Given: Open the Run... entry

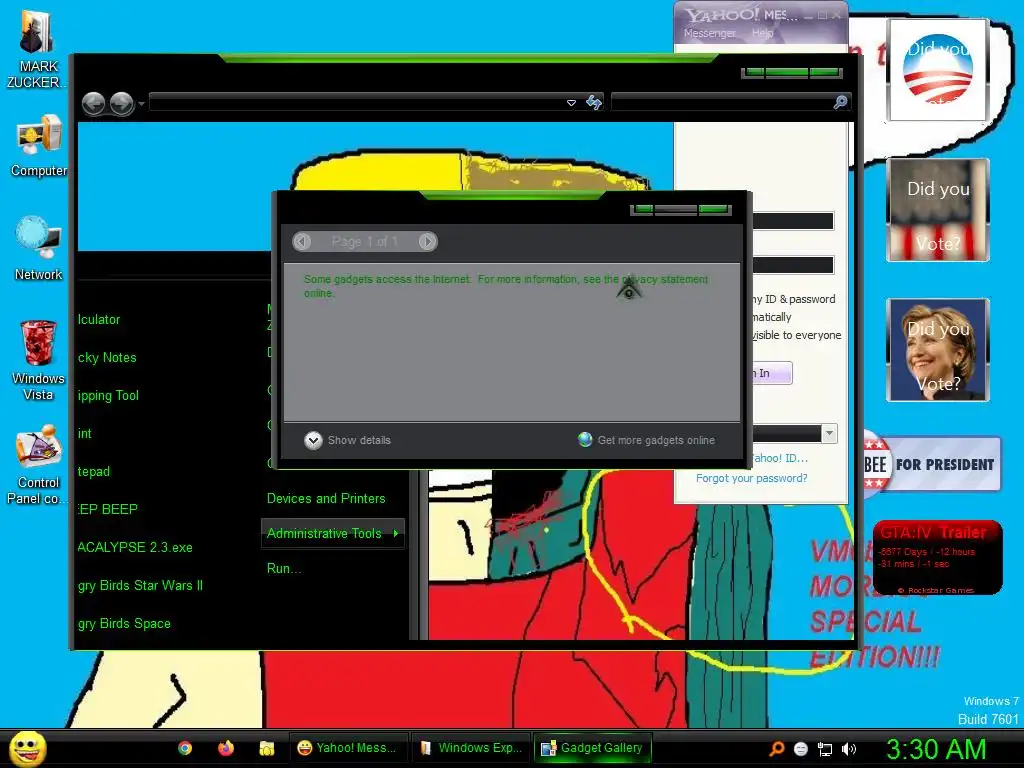Looking at the screenshot, I should tap(283, 568).
